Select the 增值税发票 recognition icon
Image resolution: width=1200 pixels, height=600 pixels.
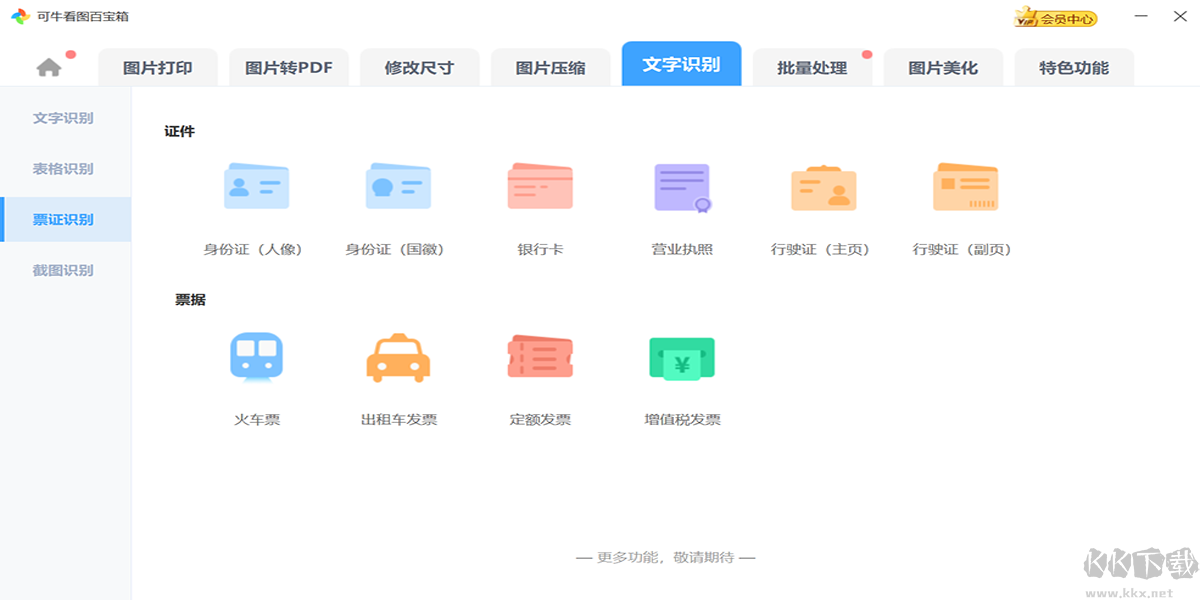pos(682,356)
